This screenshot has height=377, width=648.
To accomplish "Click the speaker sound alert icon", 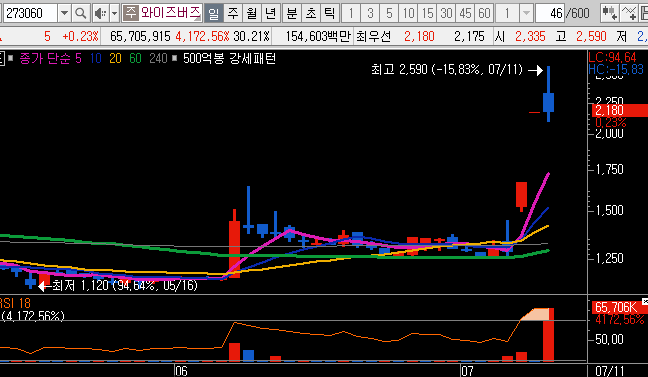I will coord(100,13).
